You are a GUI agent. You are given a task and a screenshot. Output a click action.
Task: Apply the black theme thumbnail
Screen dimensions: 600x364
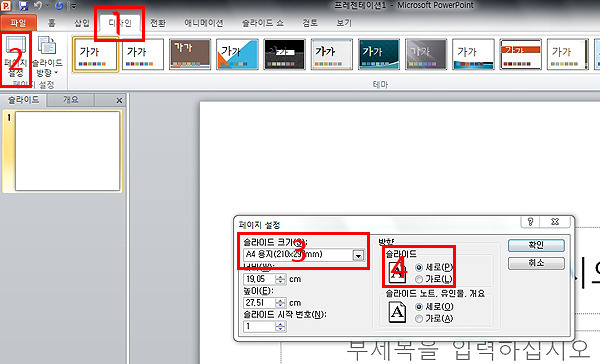tap(284, 54)
